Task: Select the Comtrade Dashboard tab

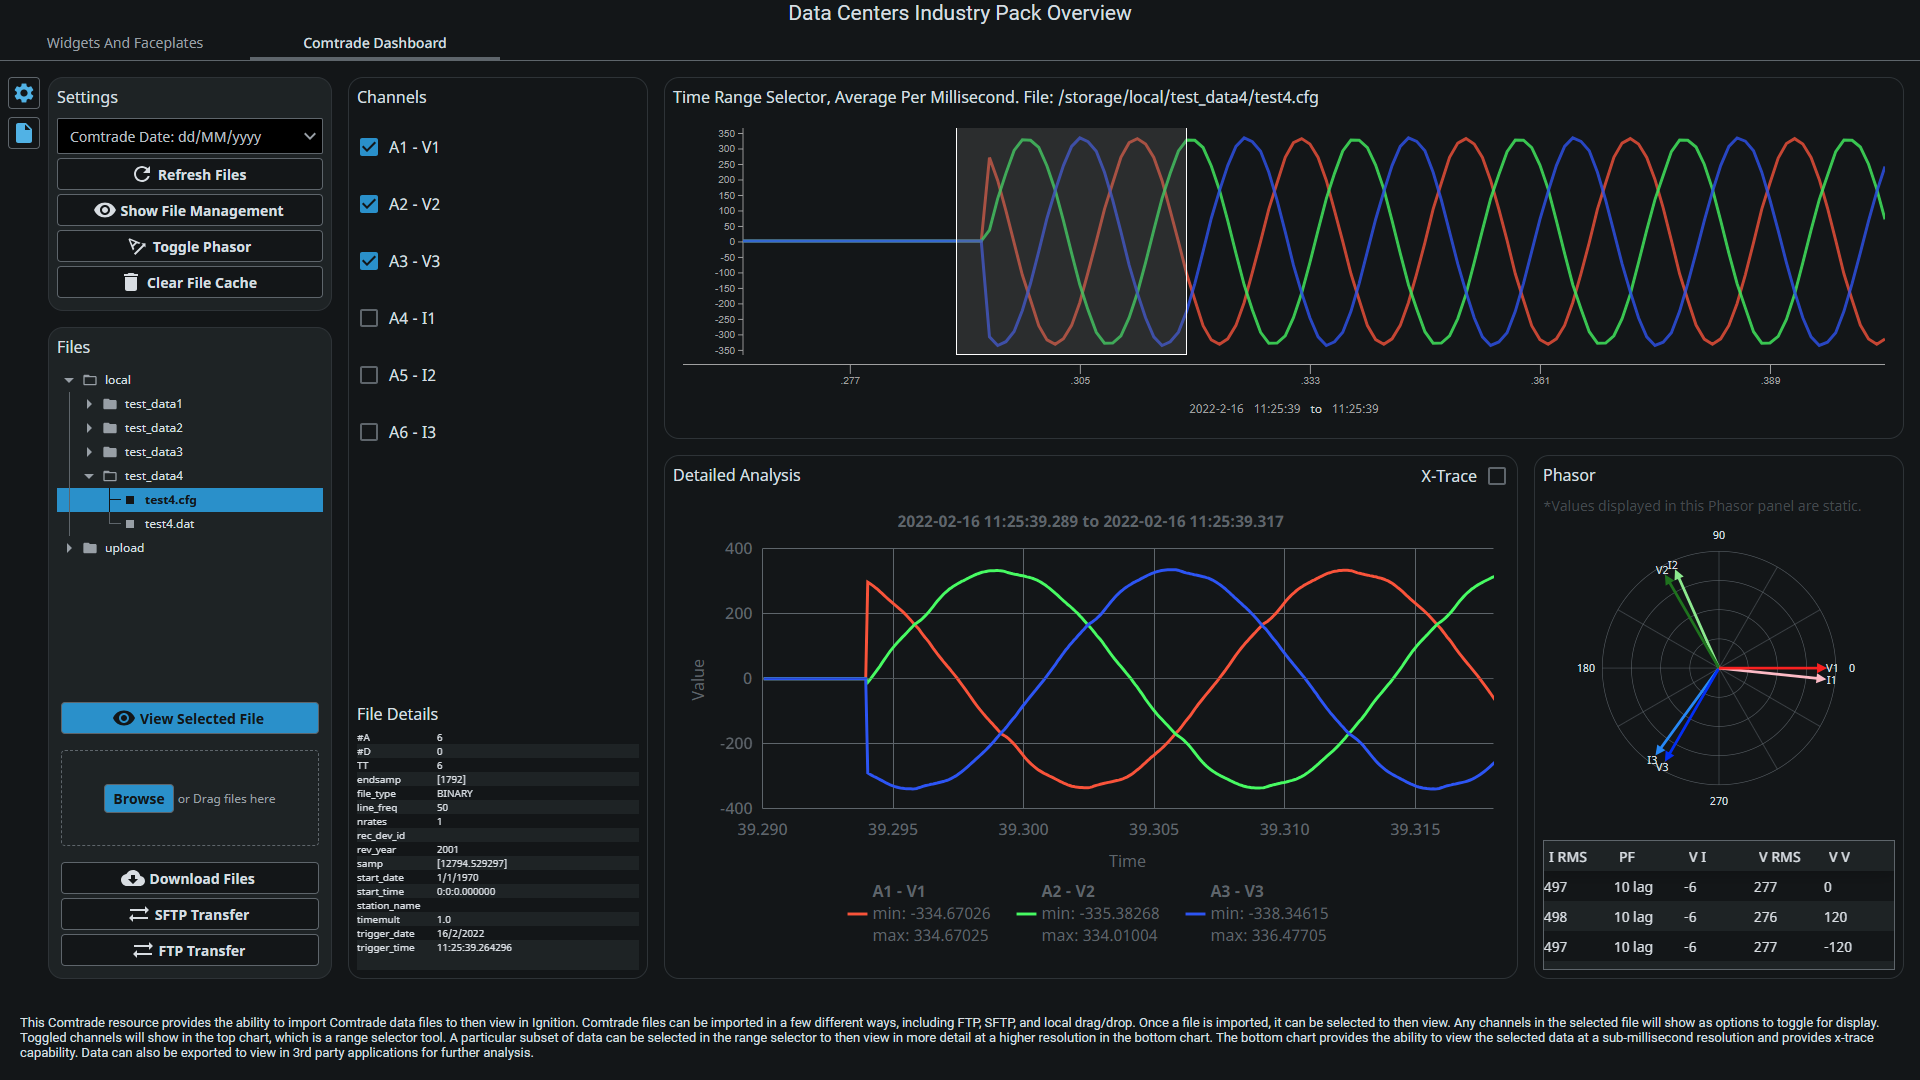Action: [x=375, y=43]
